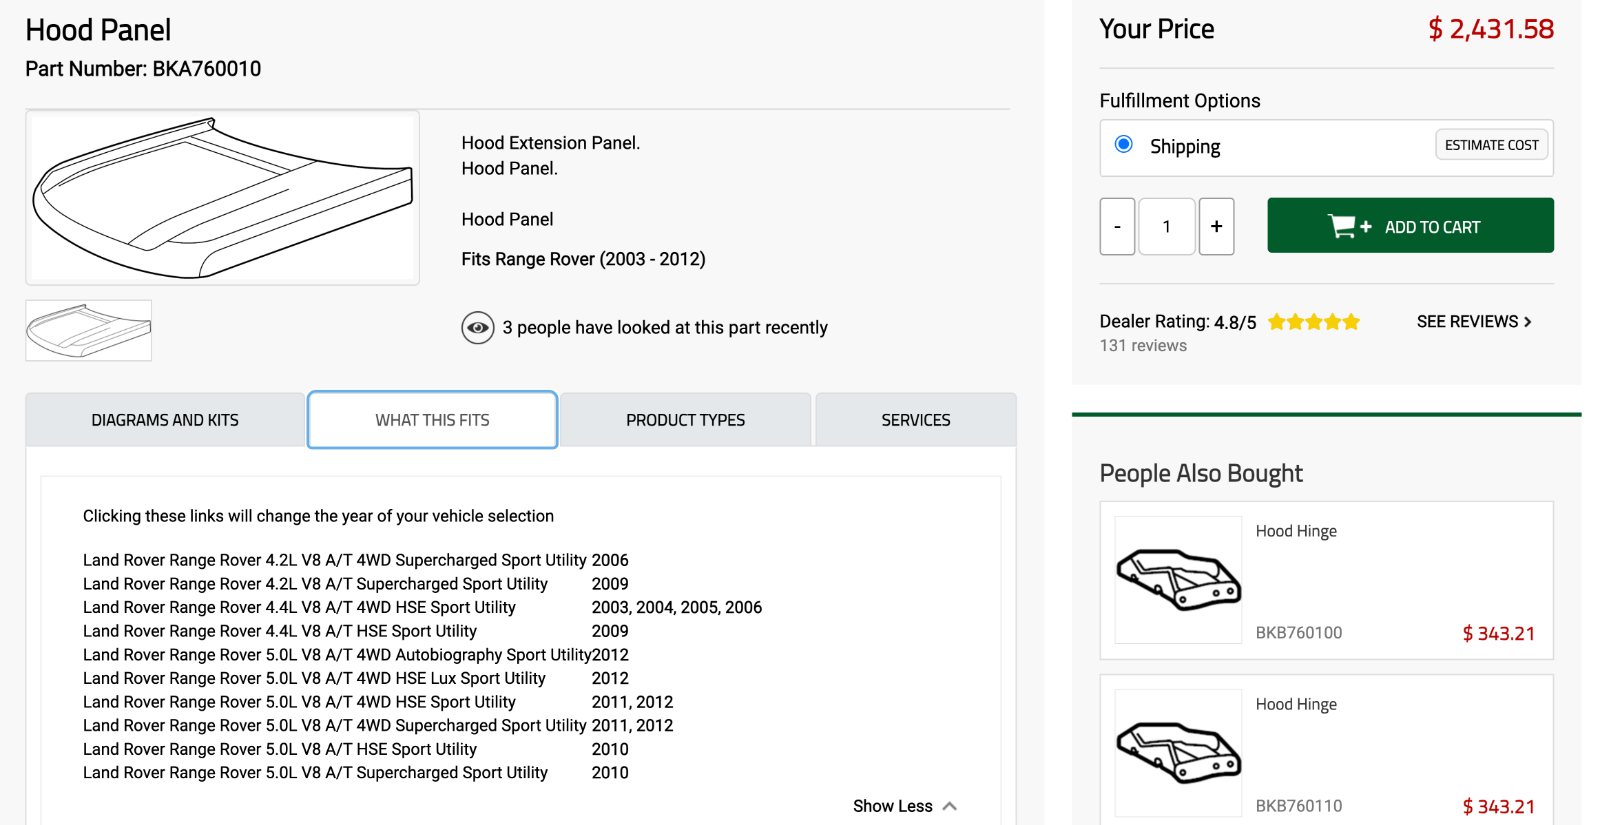Click the eye icon beside recent views
The image size is (1600, 825).
pyautogui.click(x=478, y=328)
